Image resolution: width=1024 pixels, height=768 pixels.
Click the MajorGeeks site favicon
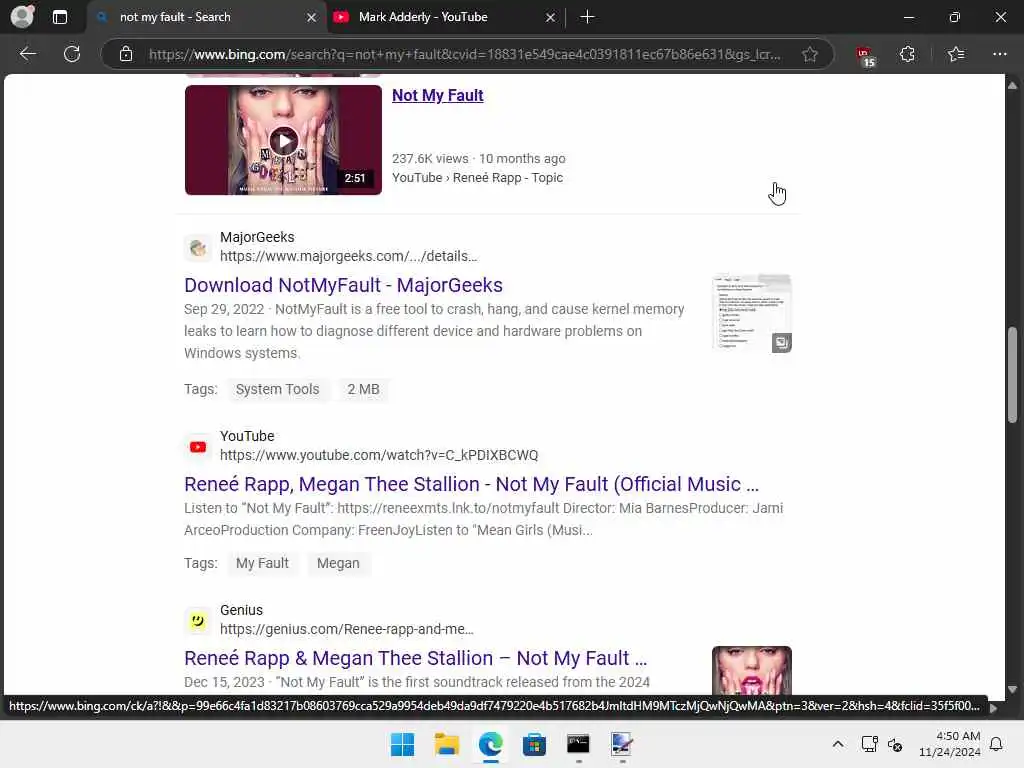pyautogui.click(x=198, y=248)
